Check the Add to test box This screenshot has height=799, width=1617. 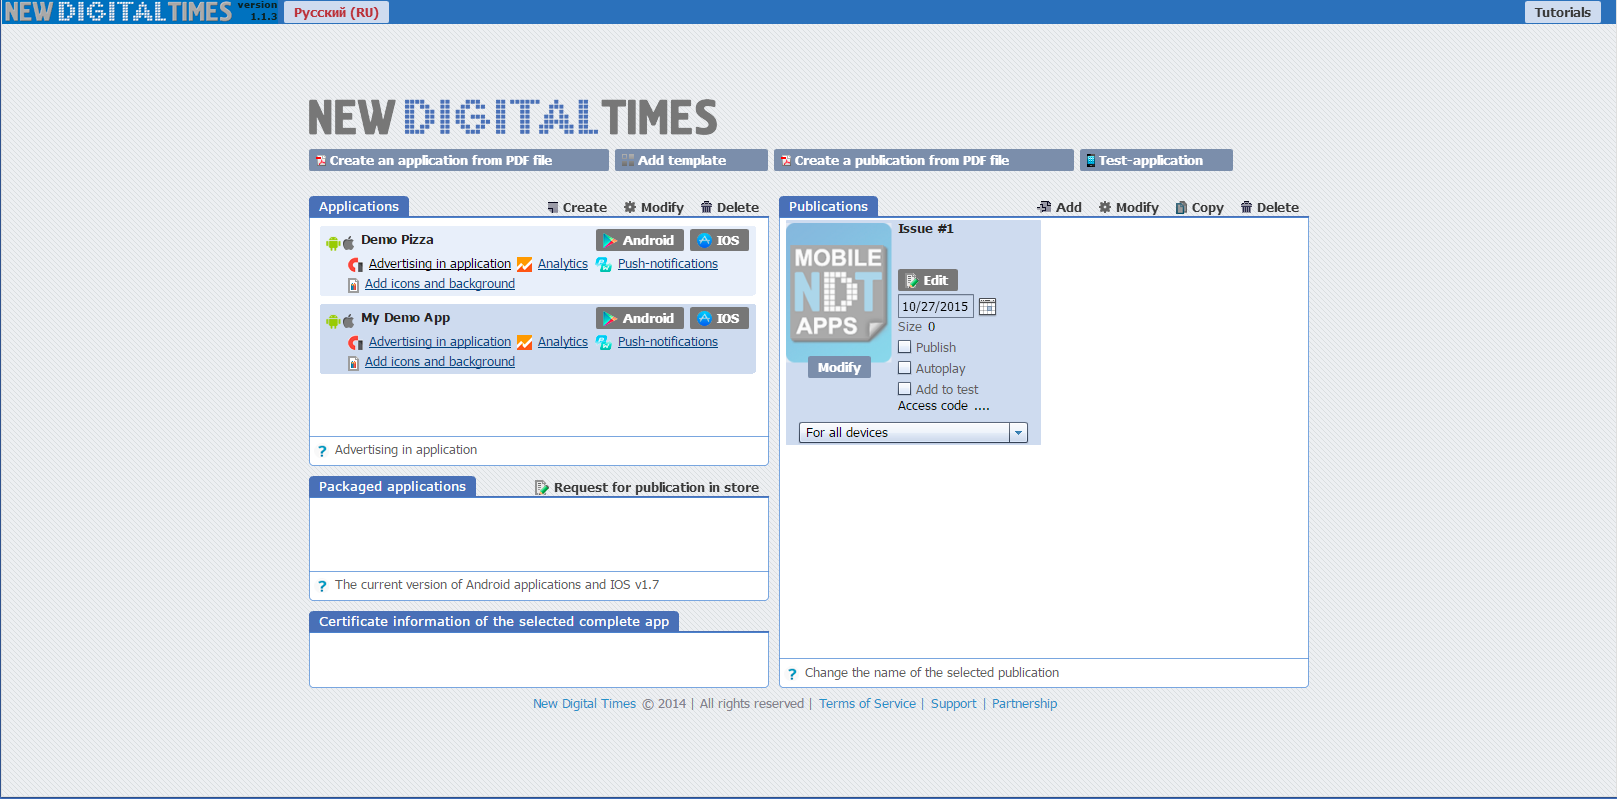pos(905,389)
